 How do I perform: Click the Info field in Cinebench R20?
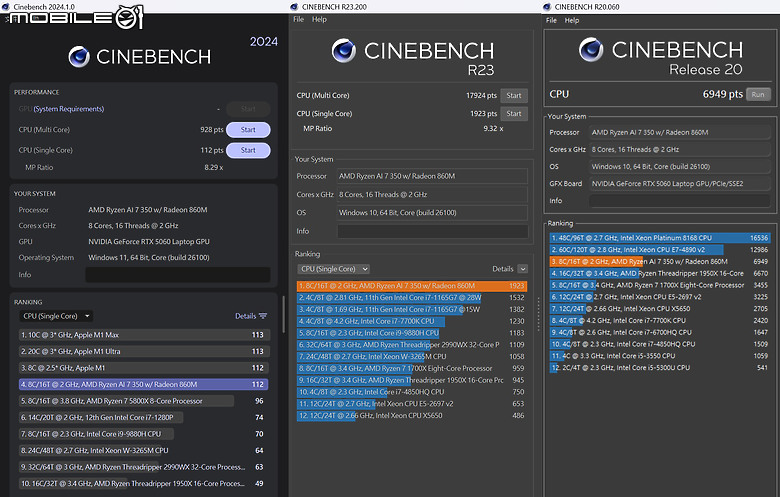pyautogui.click(x=680, y=200)
